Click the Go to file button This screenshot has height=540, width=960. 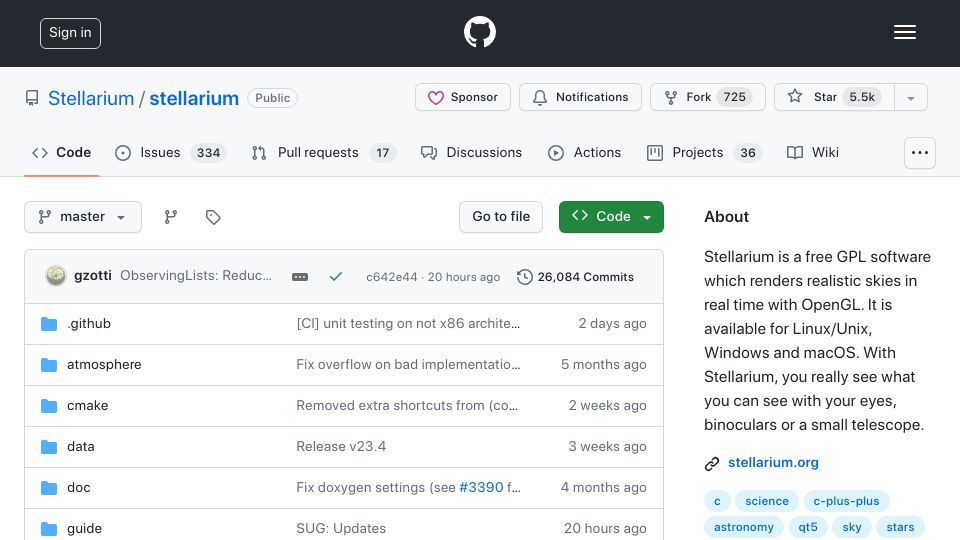[x=501, y=217]
